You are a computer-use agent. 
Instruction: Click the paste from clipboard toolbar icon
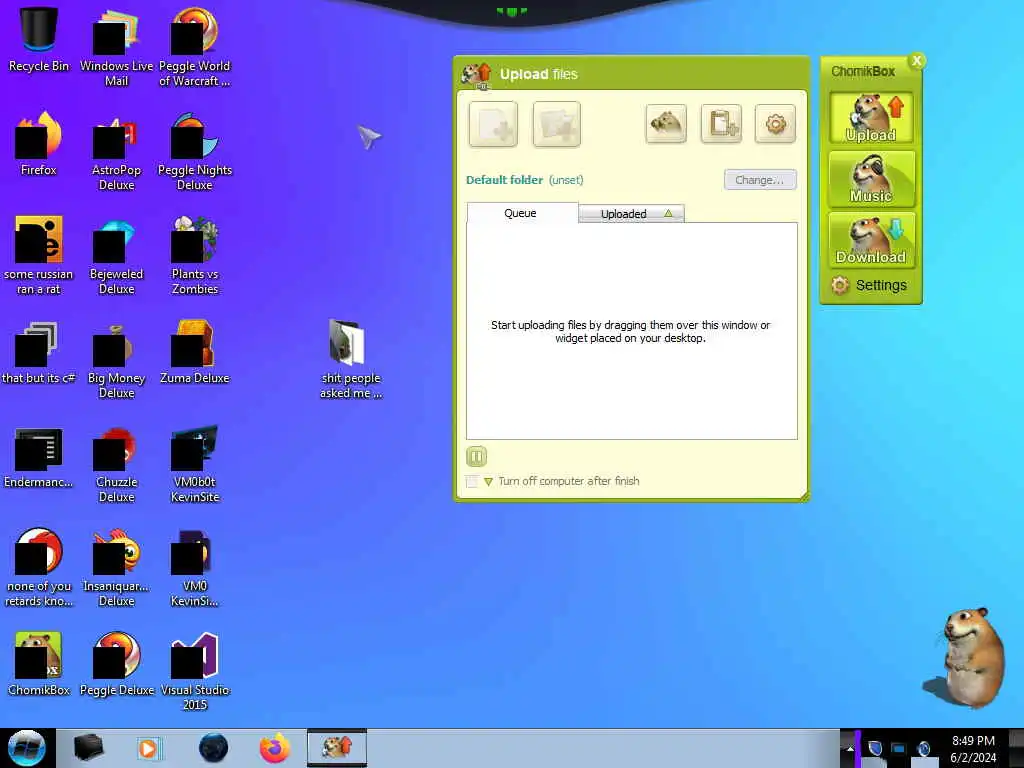pos(721,123)
